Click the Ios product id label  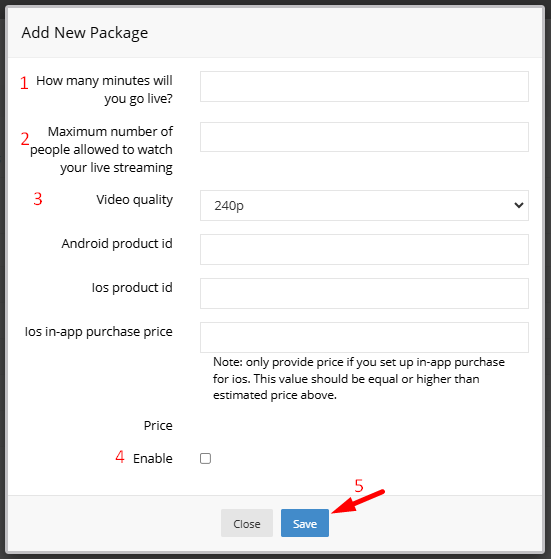pyautogui.click(x=132, y=288)
